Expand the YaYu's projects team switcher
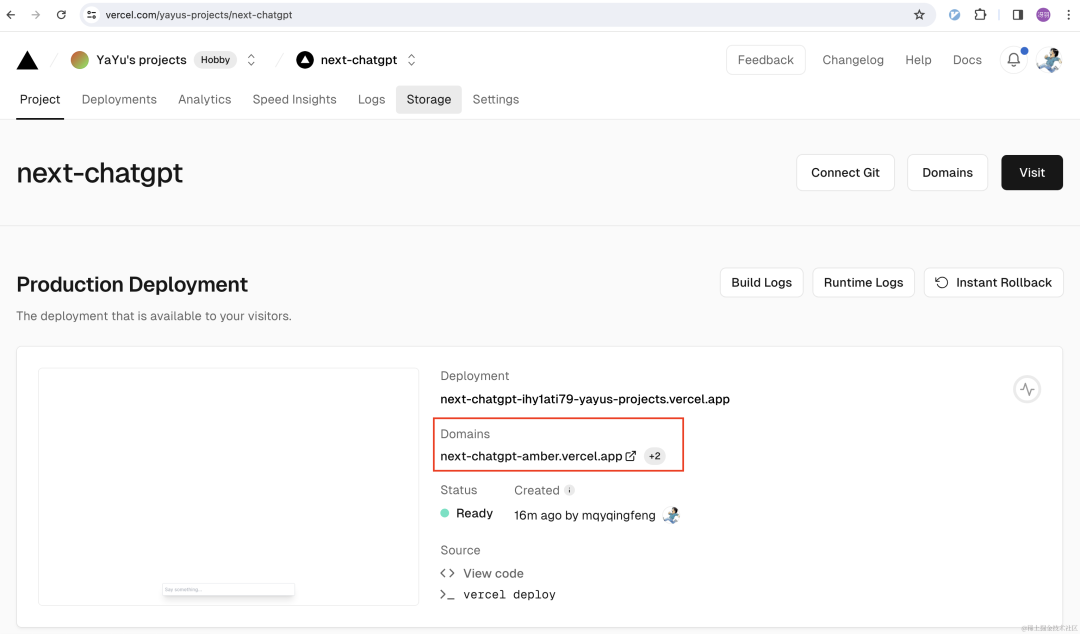Image resolution: width=1080 pixels, height=634 pixels. click(251, 60)
